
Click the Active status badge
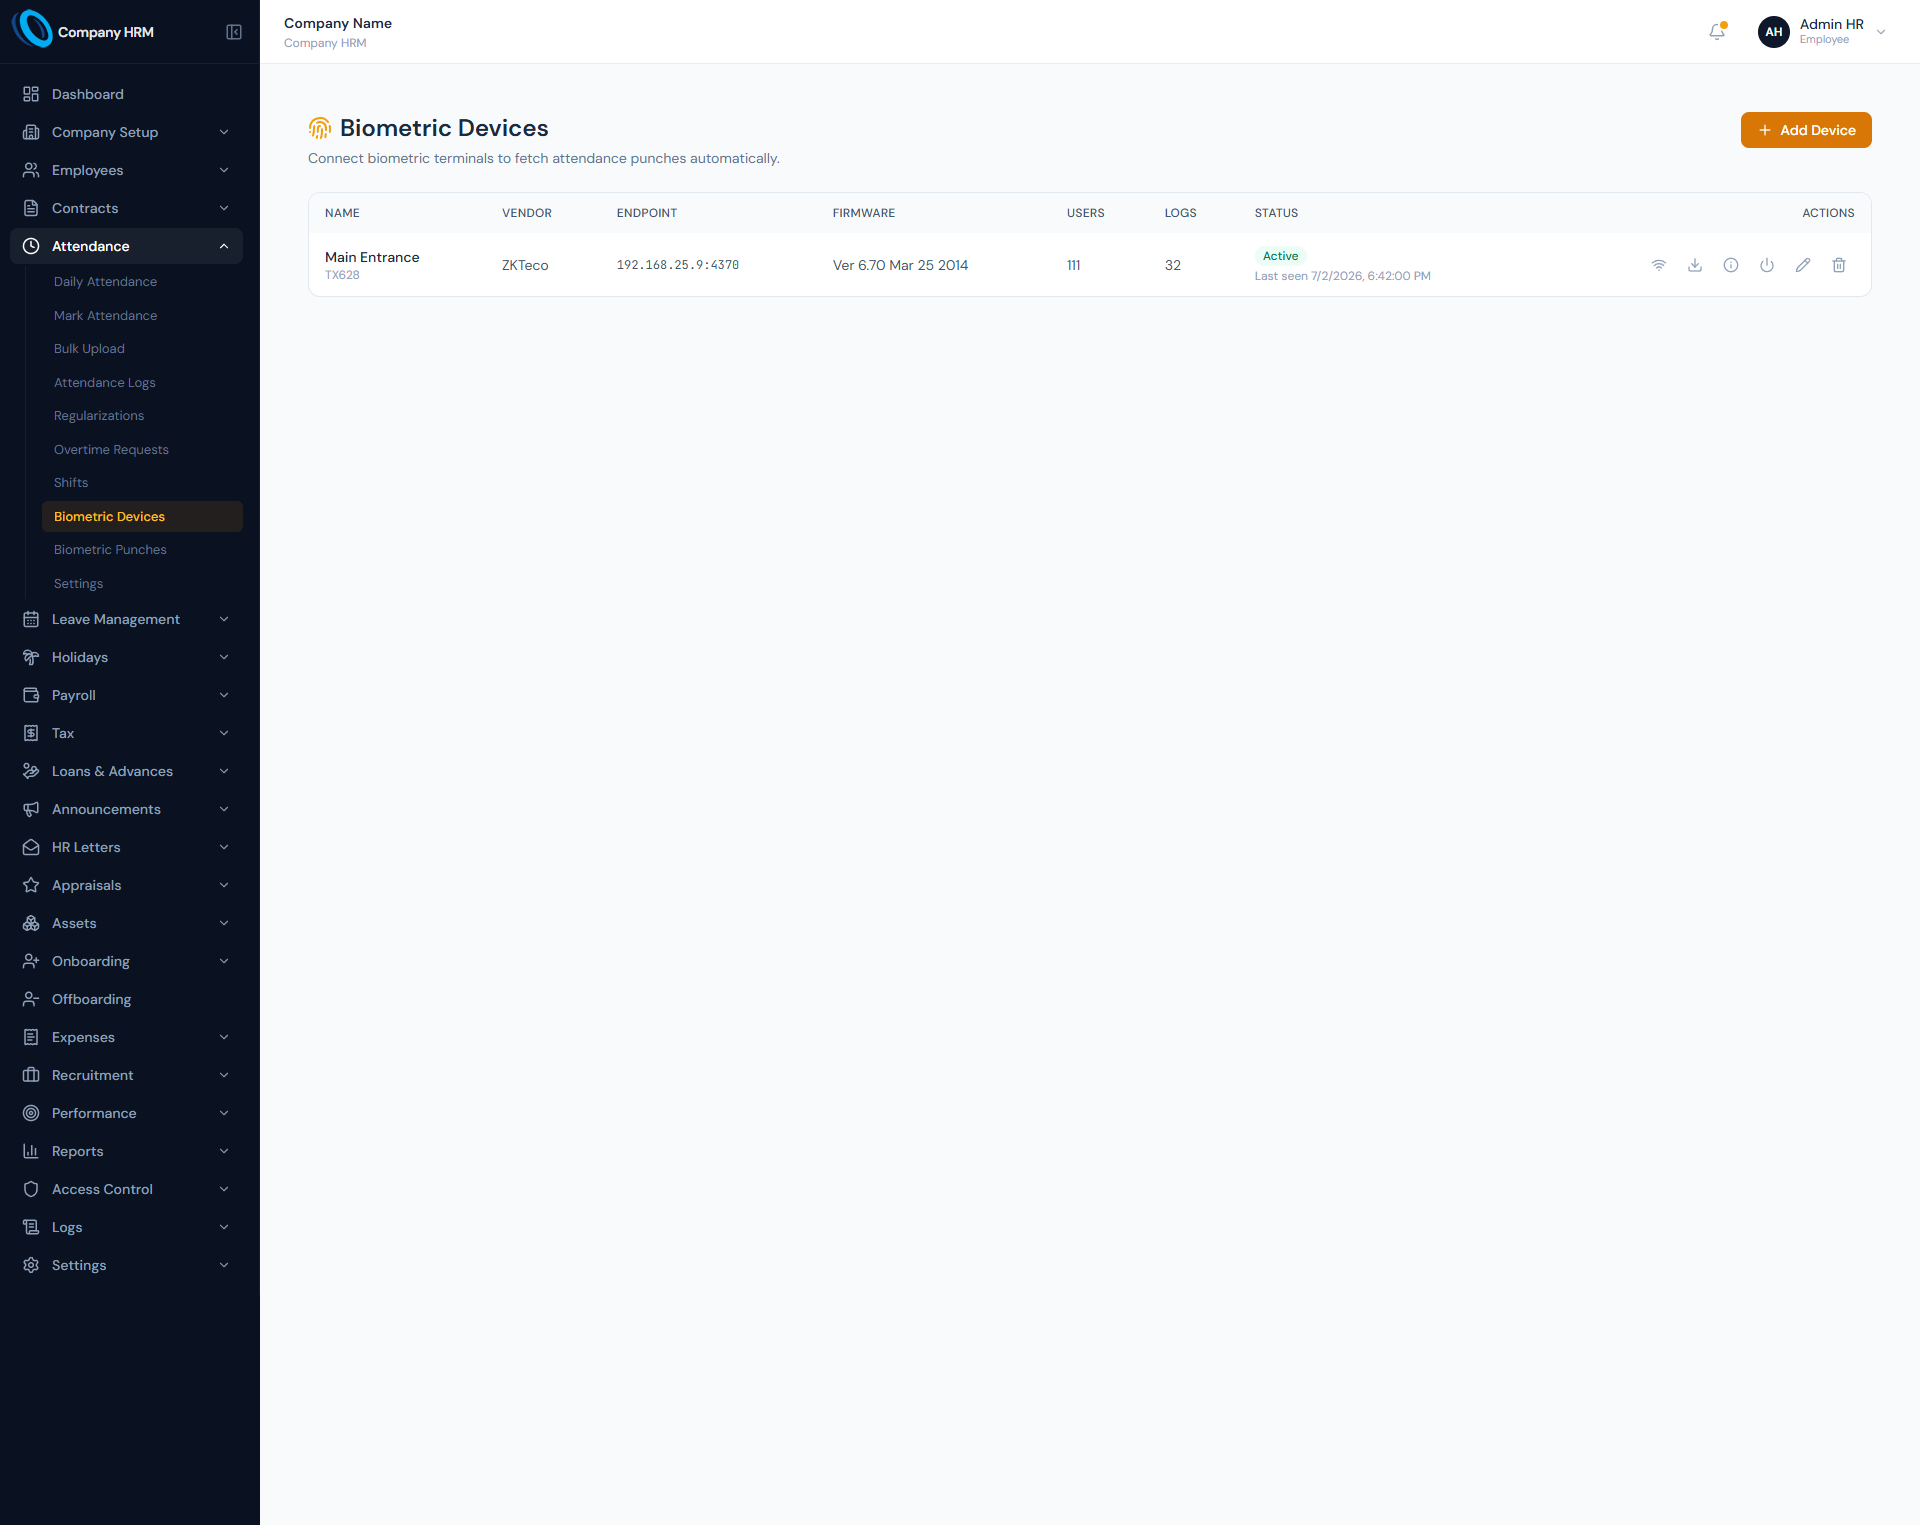coord(1280,256)
